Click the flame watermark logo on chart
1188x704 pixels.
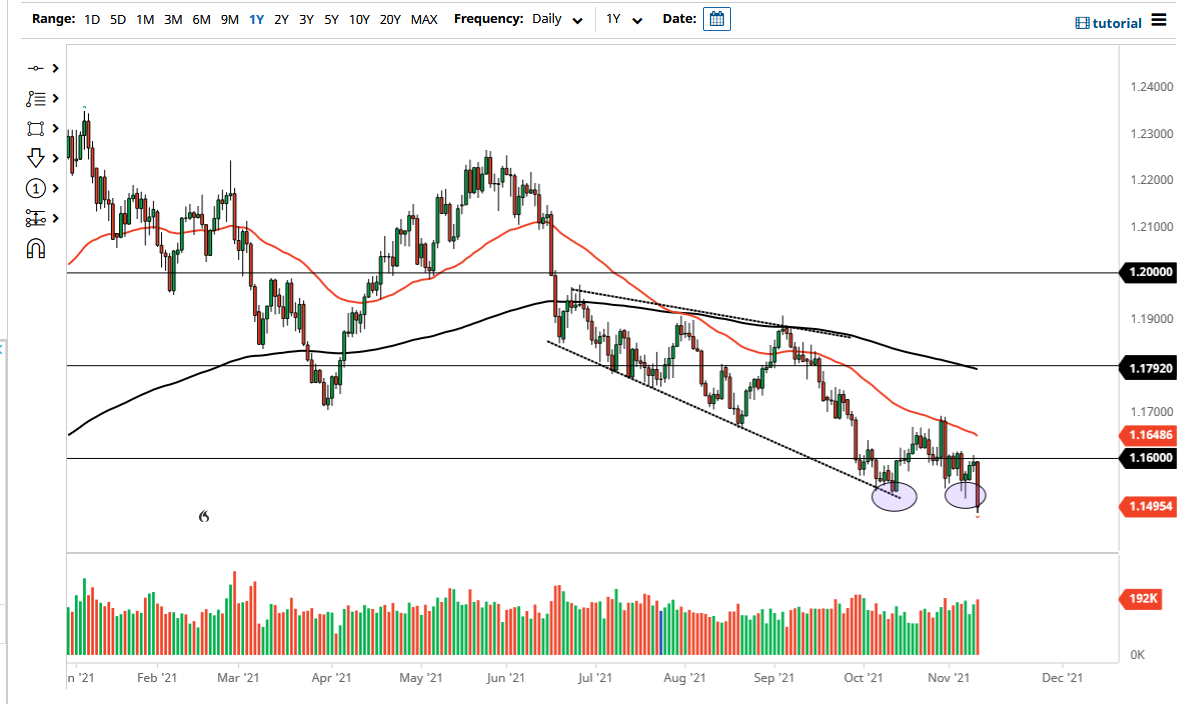point(204,516)
